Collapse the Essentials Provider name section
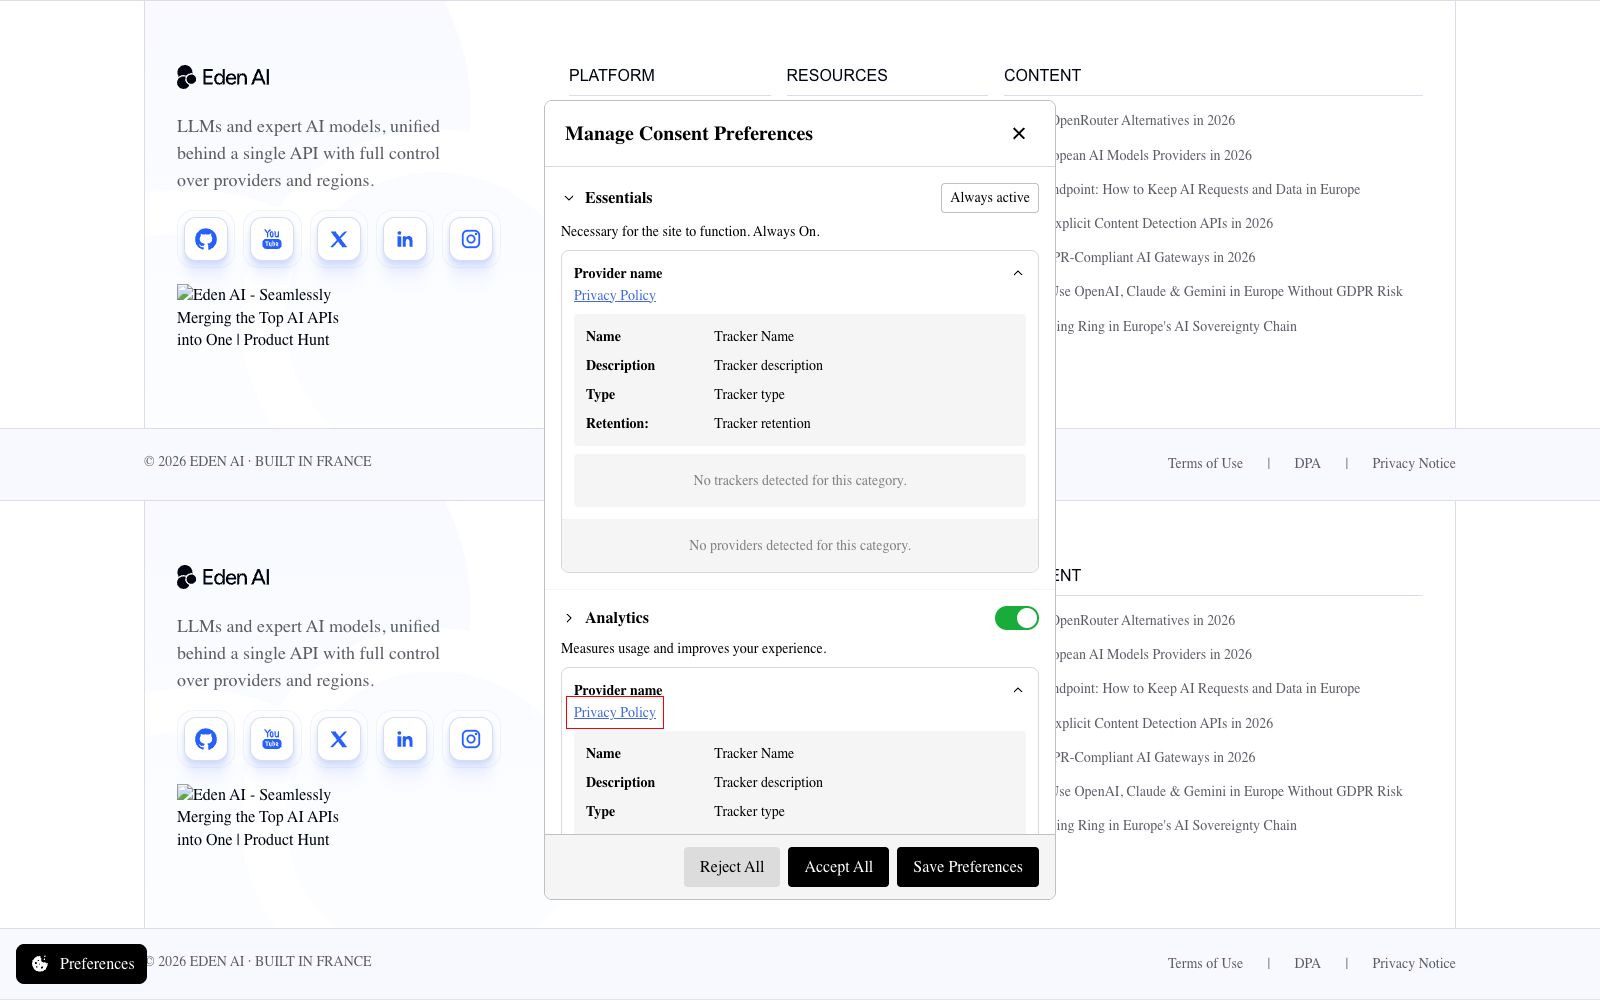 1018,273
